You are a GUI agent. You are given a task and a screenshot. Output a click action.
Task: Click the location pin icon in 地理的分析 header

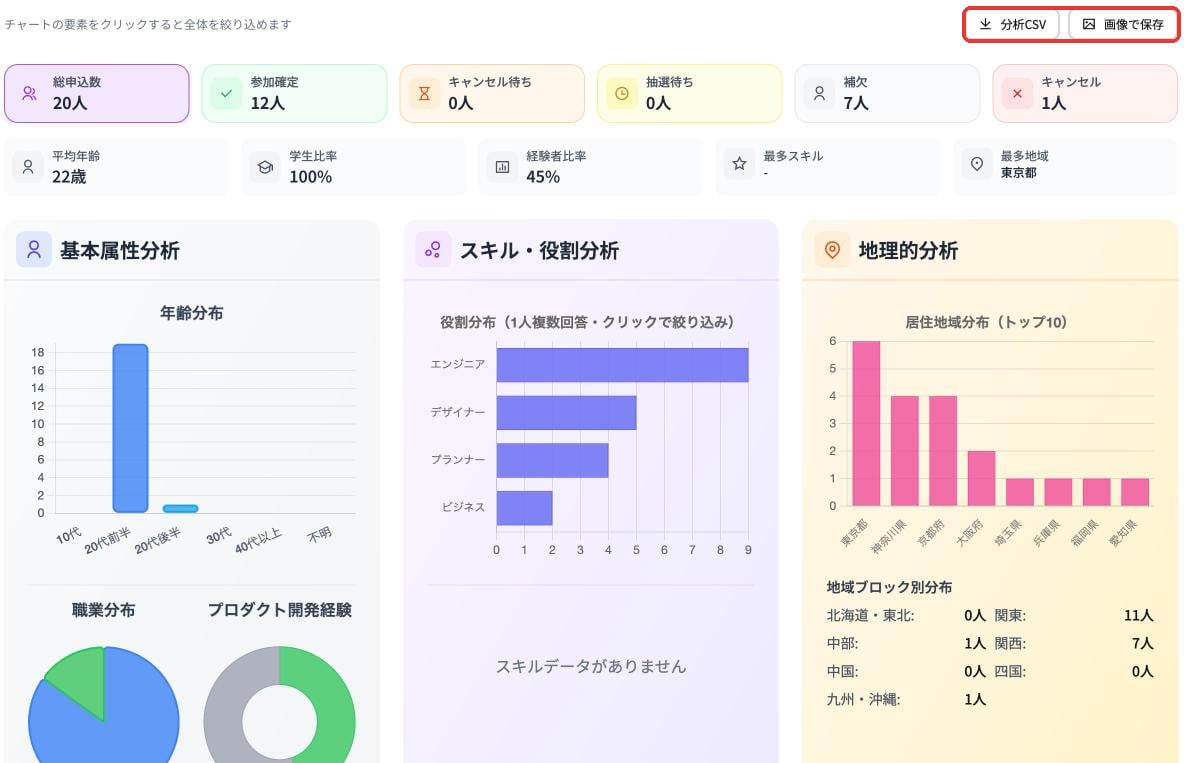(832, 249)
